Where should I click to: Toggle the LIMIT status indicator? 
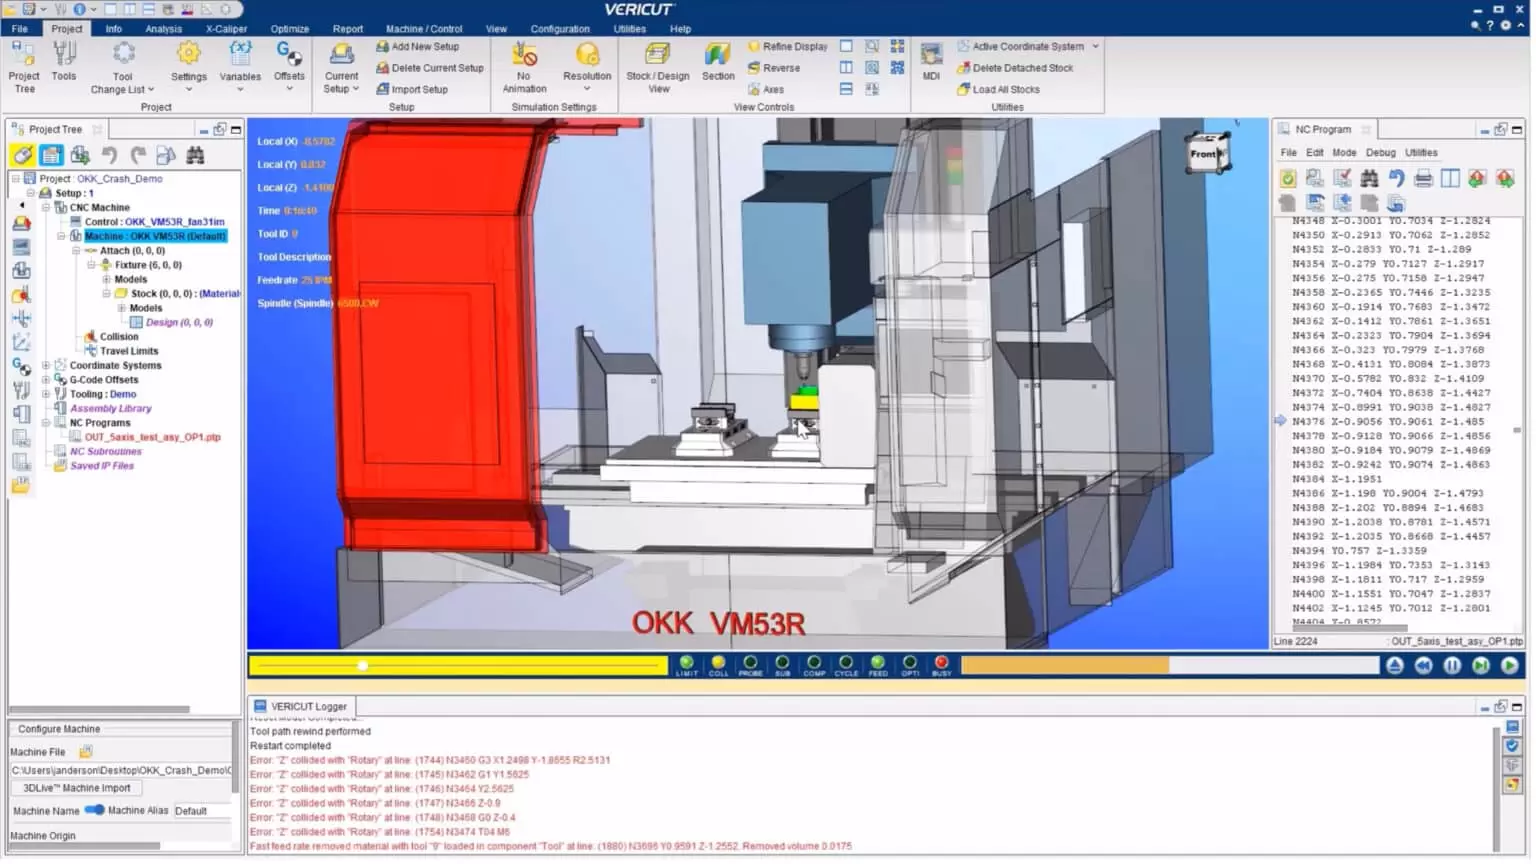[686, 664]
